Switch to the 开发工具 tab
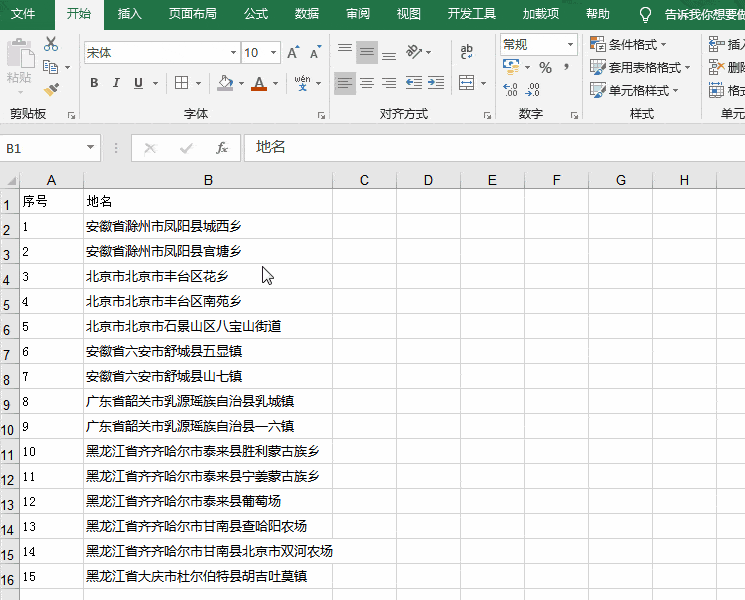 [471, 14]
